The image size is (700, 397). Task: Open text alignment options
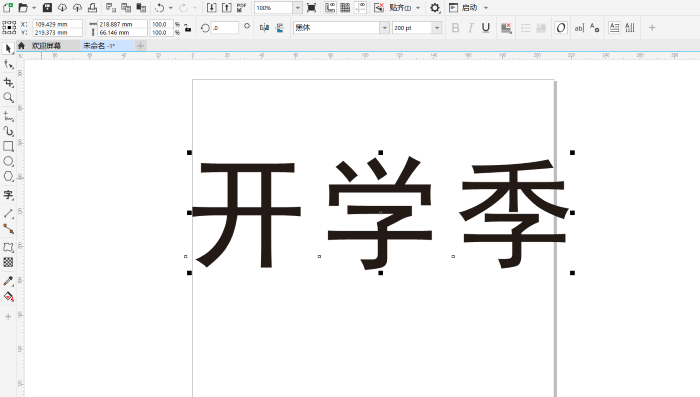coord(505,28)
